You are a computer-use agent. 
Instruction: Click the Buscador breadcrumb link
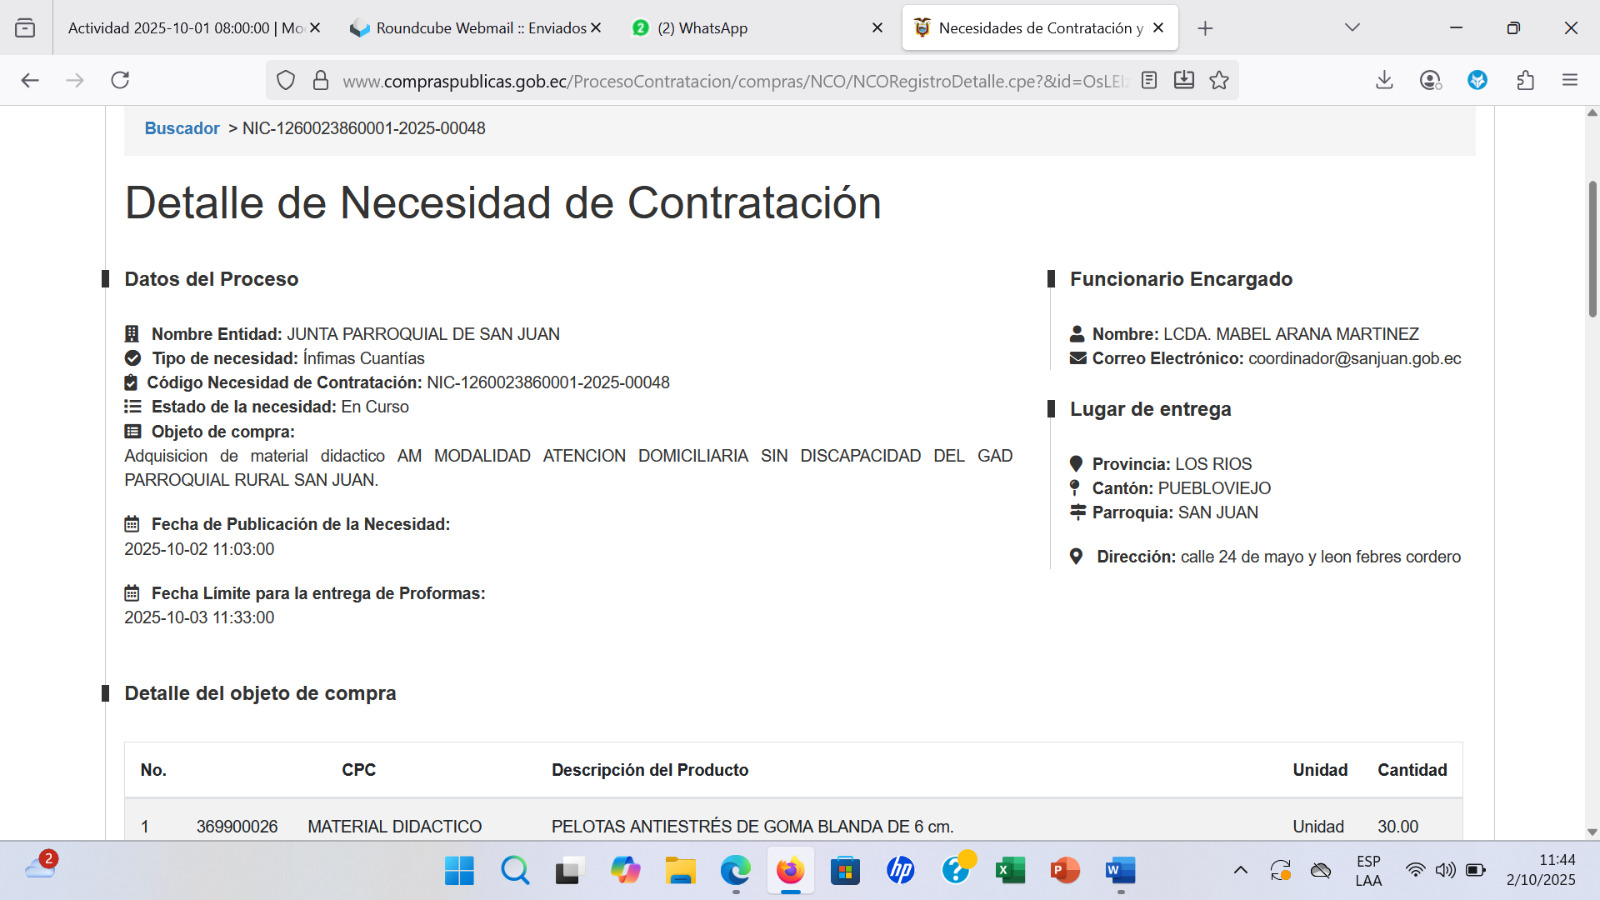[182, 128]
